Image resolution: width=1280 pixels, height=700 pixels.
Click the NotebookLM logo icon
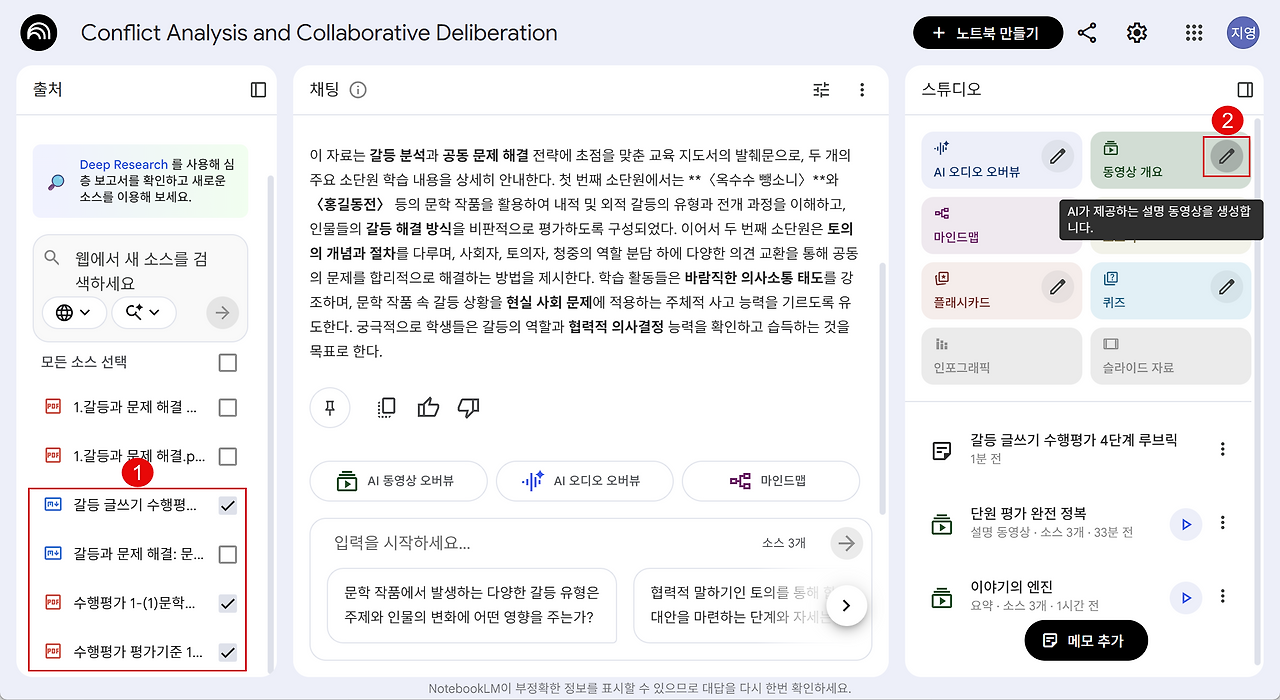tap(39, 33)
